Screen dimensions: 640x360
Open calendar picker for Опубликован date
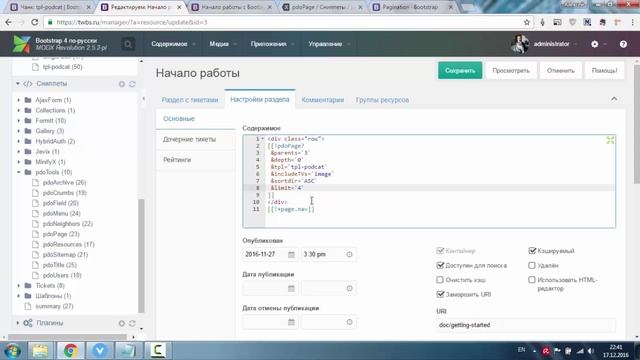pyautogui.click(x=291, y=254)
